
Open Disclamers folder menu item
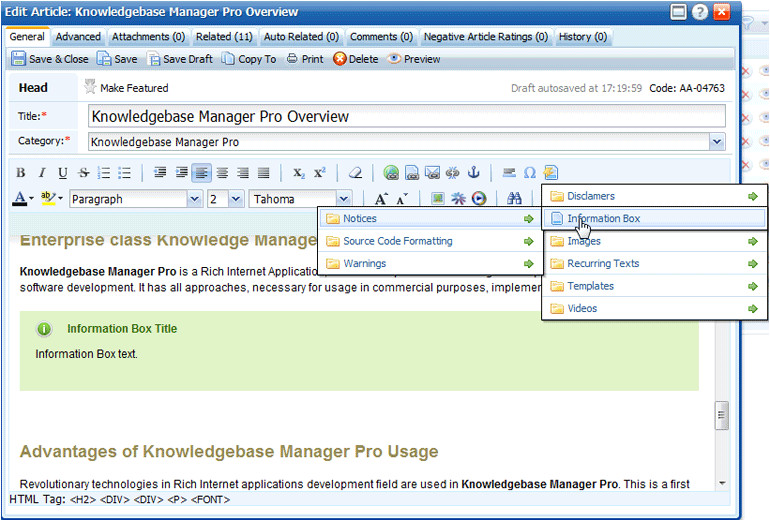tap(654, 196)
